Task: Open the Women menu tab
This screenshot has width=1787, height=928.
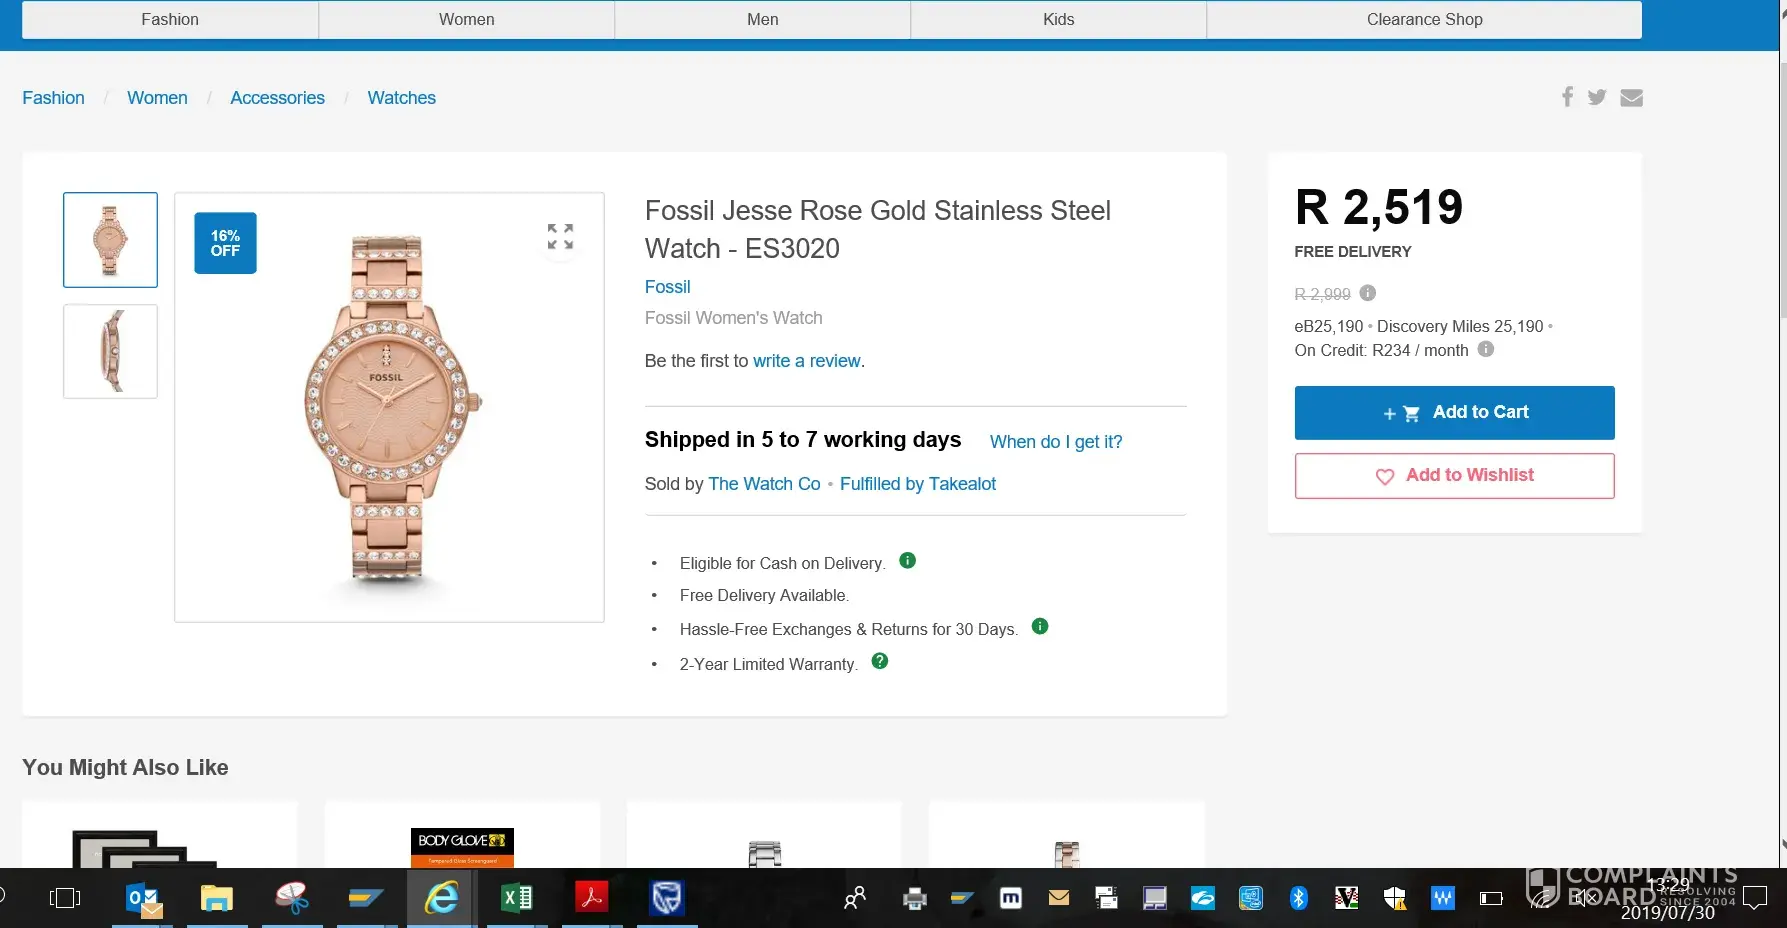Action: point(466,20)
